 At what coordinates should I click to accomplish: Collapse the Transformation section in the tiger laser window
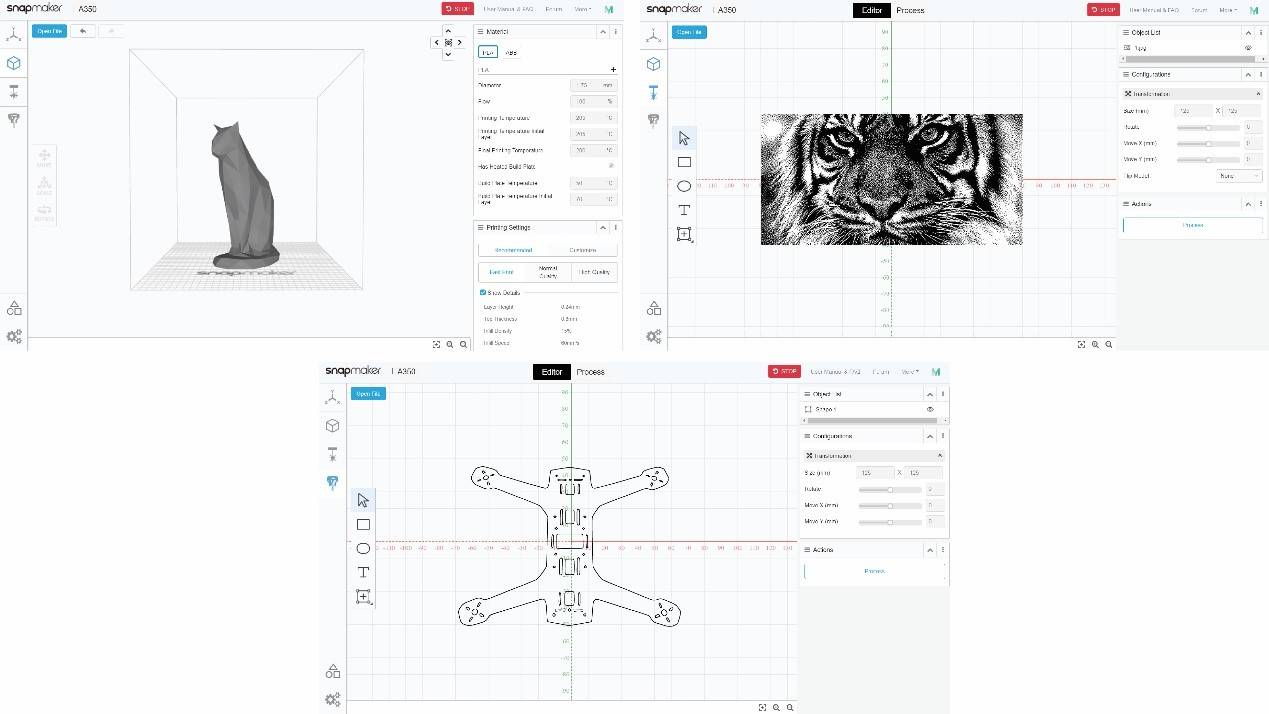point(1258,94)
